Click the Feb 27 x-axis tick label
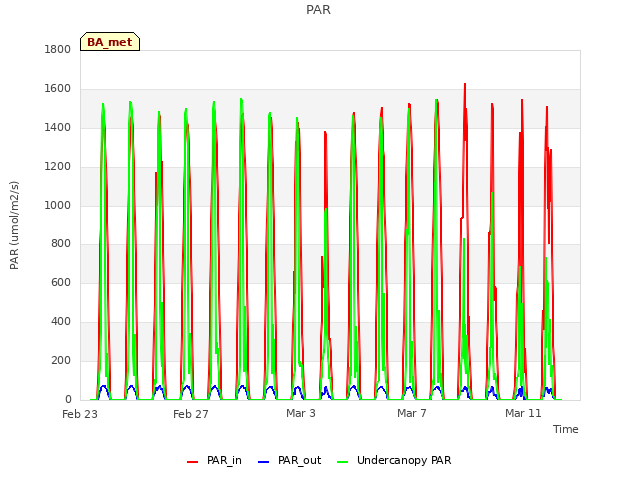Image resolution: width=640 pixels, height=480 pixels. click(191, 414)
